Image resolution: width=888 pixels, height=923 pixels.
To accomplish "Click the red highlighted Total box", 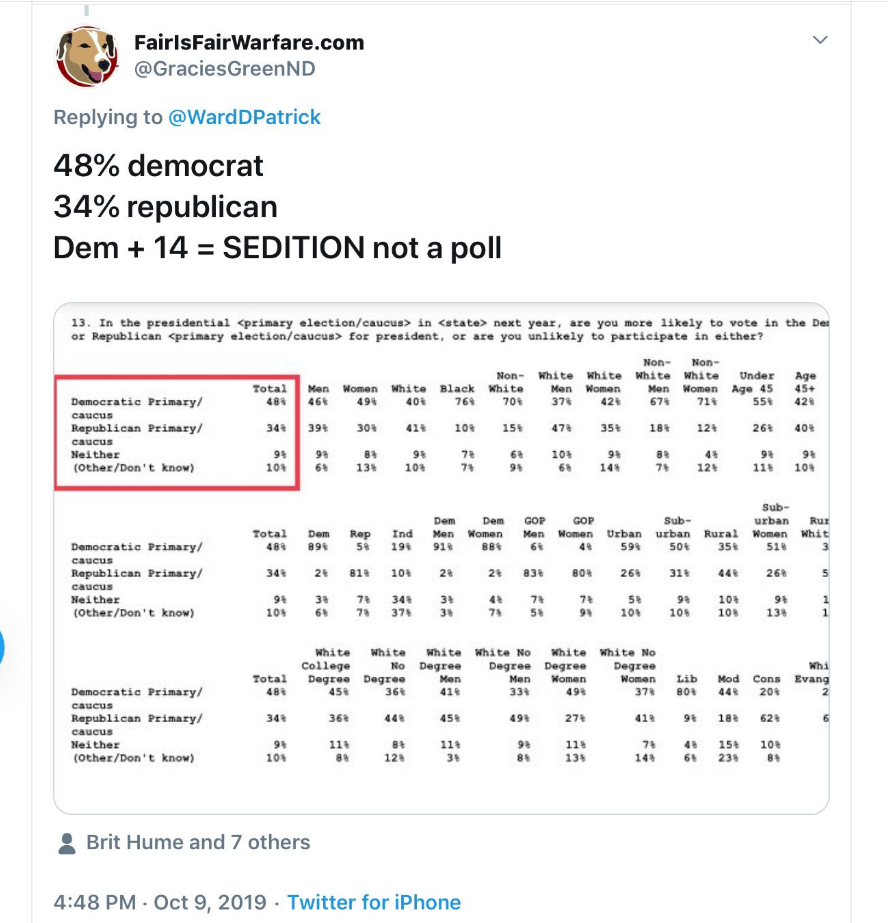I will pos(177,433).
